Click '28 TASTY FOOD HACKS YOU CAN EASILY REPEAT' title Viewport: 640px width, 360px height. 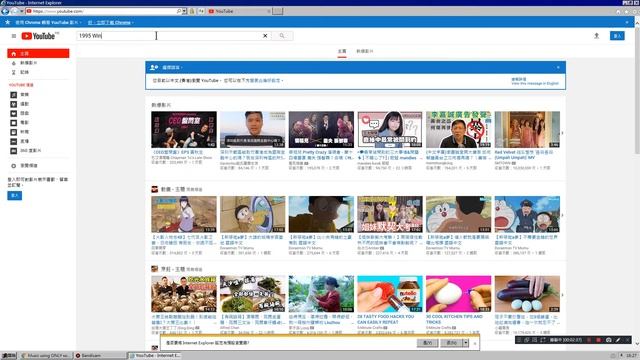tap(385, 319)
